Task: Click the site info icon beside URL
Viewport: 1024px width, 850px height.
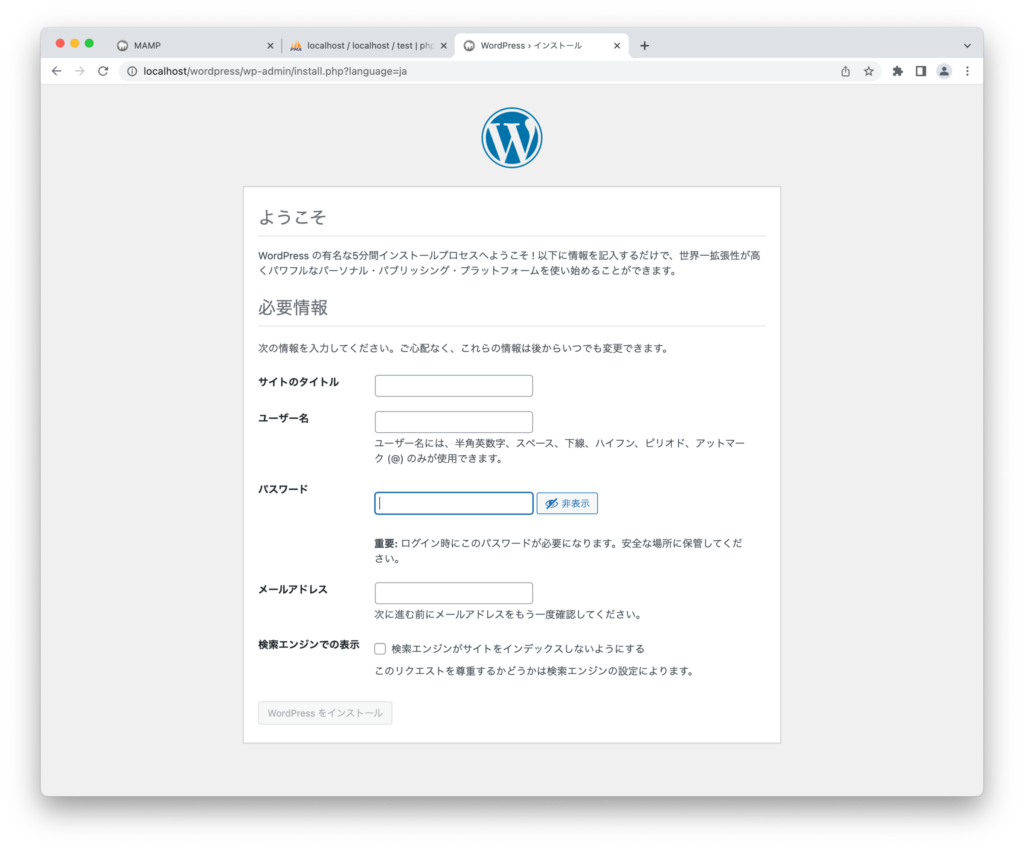Action: (x=131, y=71)
